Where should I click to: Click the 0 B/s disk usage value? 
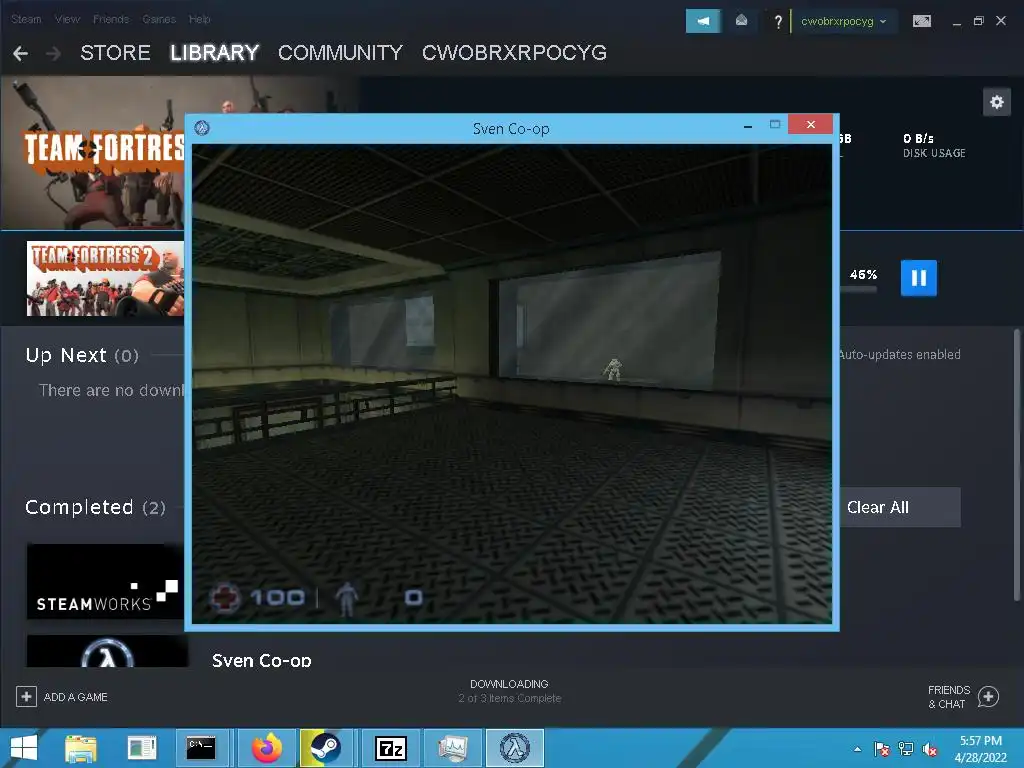918,138
